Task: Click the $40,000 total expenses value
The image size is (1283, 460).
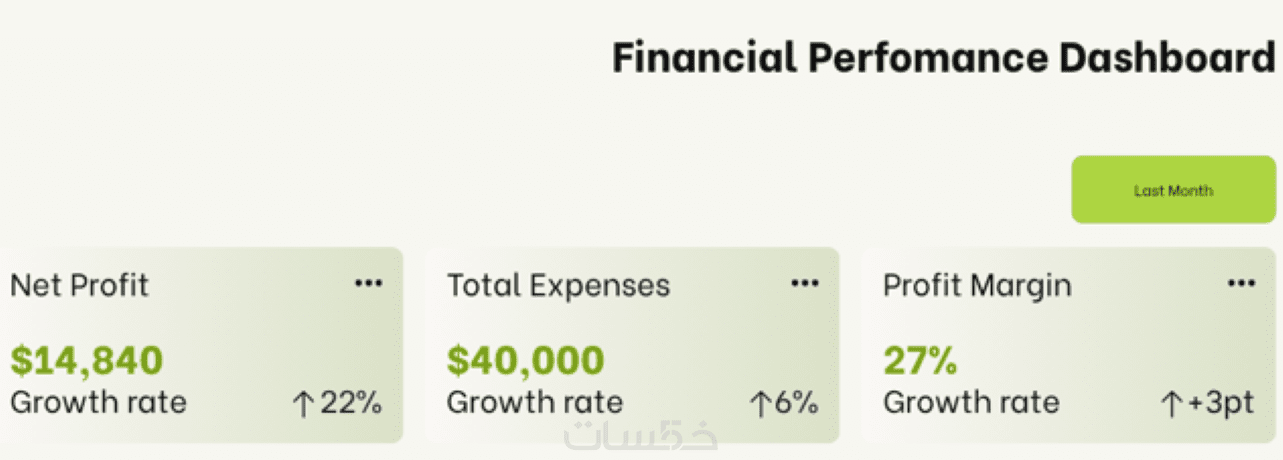Action: coord(525,360)
